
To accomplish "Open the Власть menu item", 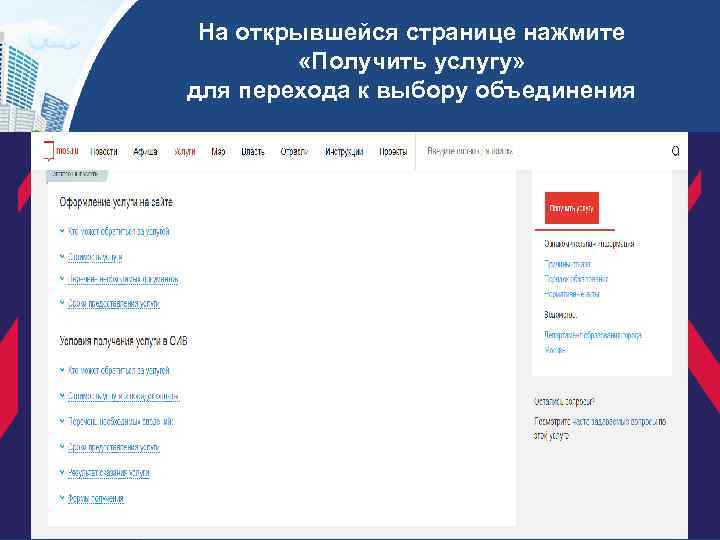I will coord(253,151).
